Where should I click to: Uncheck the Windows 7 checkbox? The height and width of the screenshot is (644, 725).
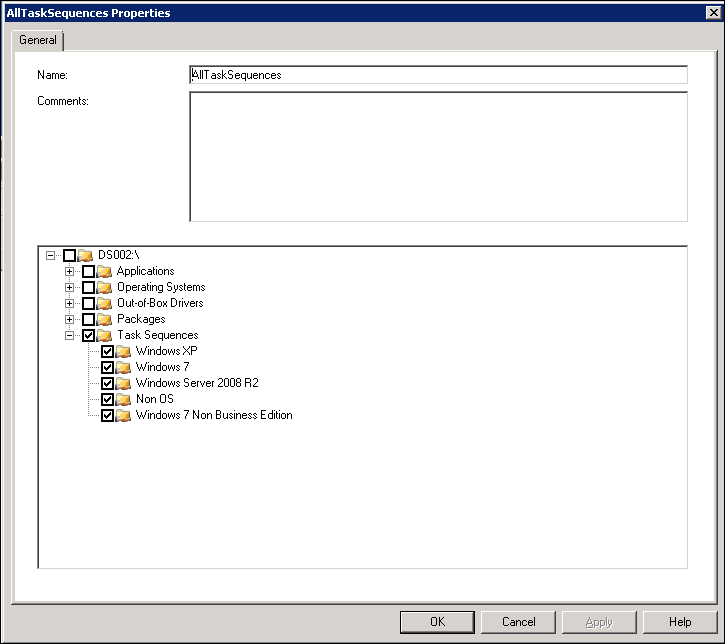[108, 368]
